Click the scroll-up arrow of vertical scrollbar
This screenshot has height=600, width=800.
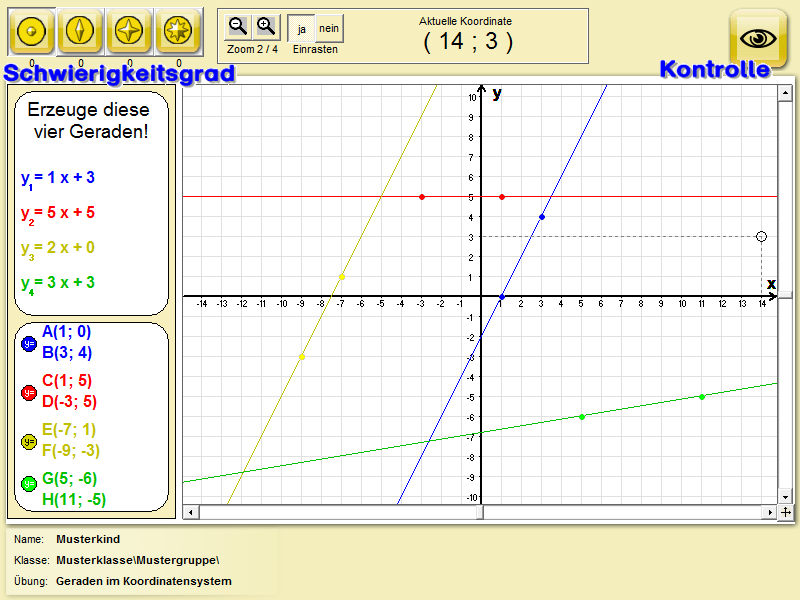pos(785,92)
